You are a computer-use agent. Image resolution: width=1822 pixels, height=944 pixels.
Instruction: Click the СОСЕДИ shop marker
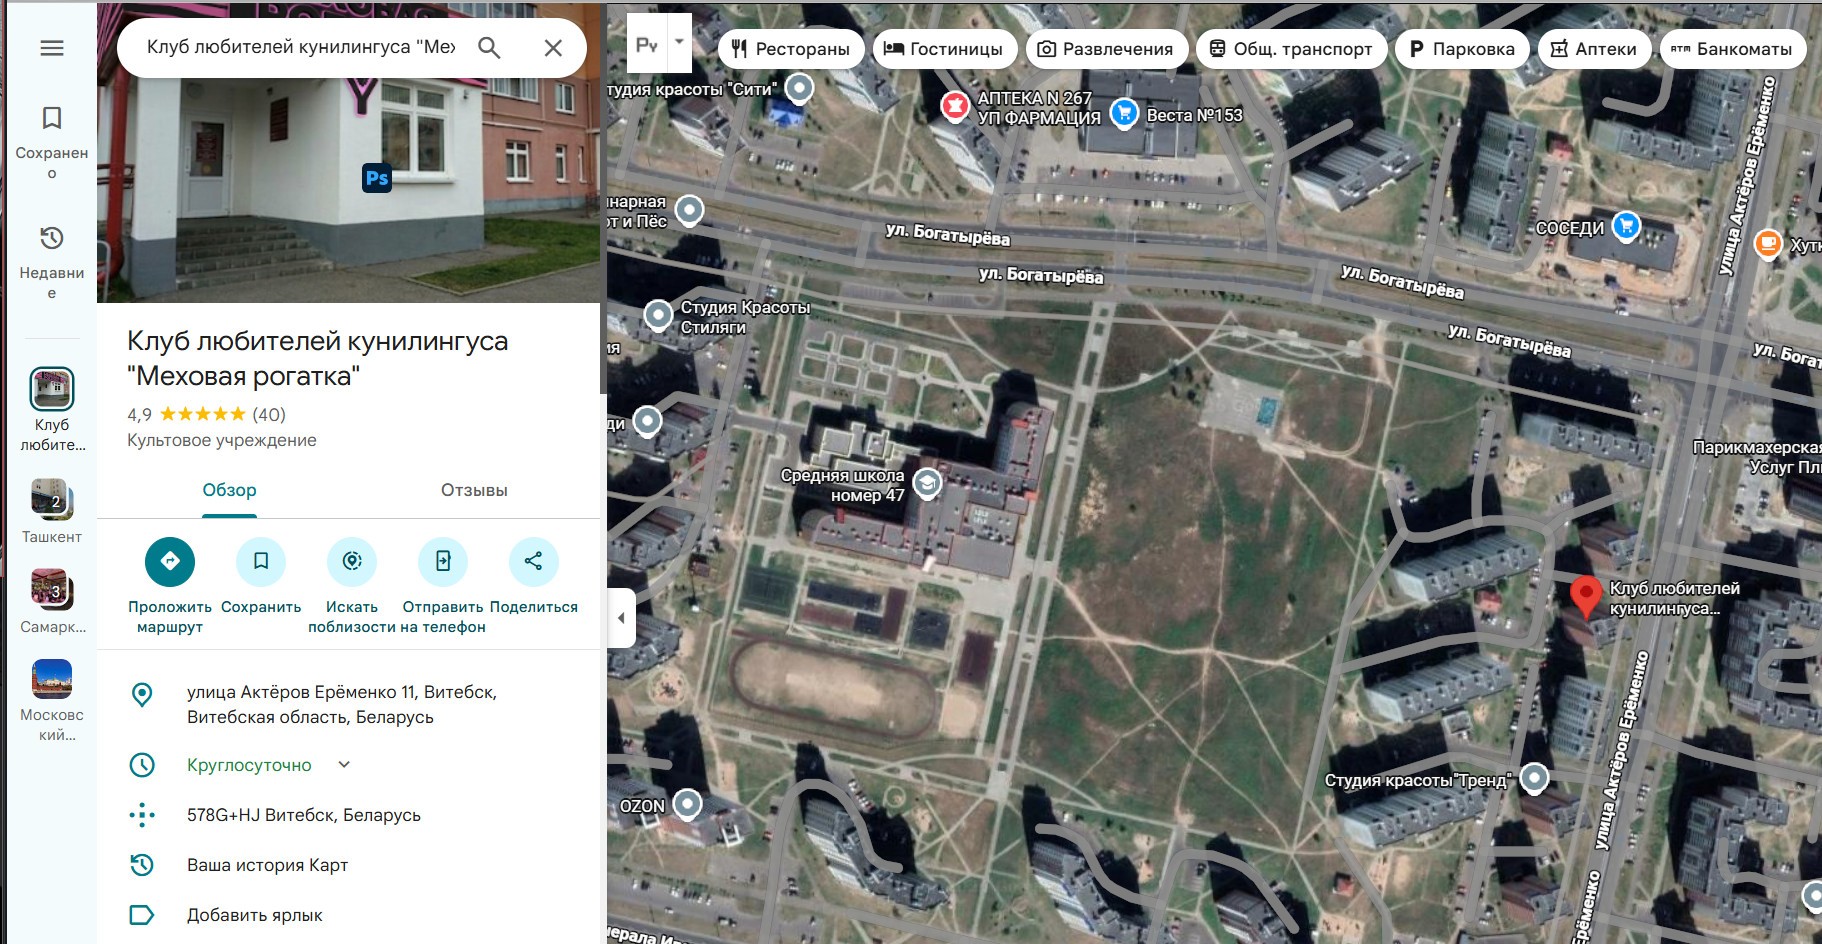(1627, 226)
